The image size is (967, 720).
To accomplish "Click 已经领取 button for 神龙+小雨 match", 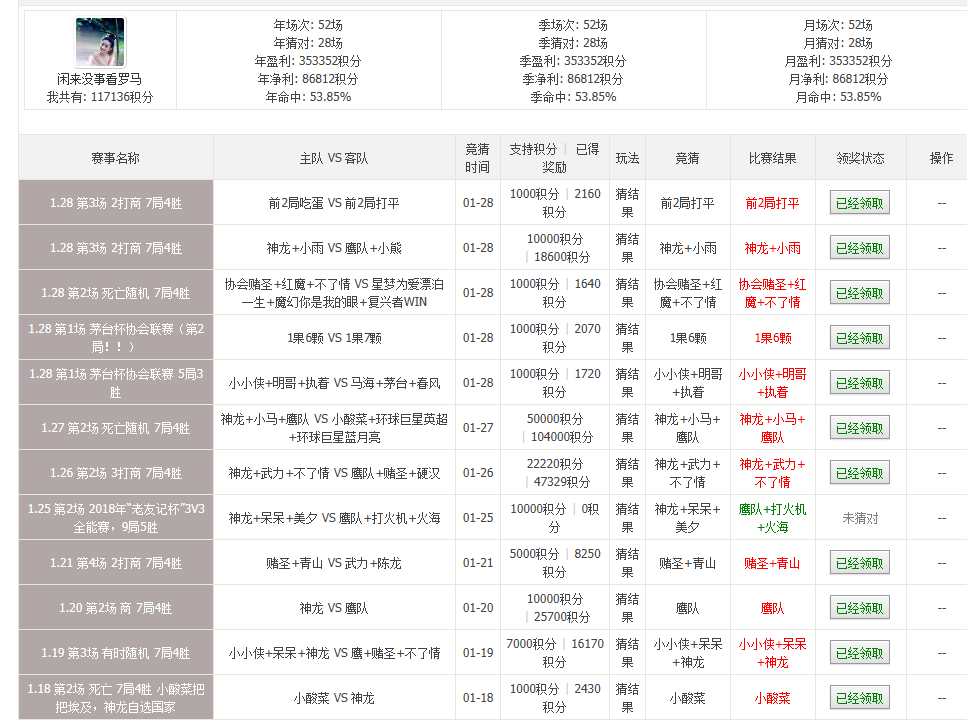I will [x=859, y=247].
